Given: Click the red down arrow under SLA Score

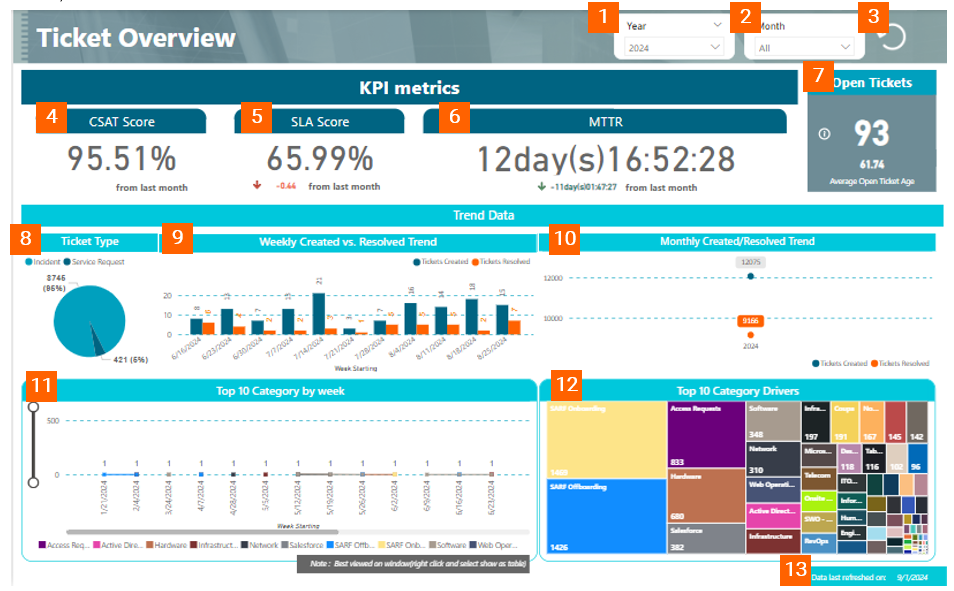Looking at the screenshot, I should coord(257,185).
